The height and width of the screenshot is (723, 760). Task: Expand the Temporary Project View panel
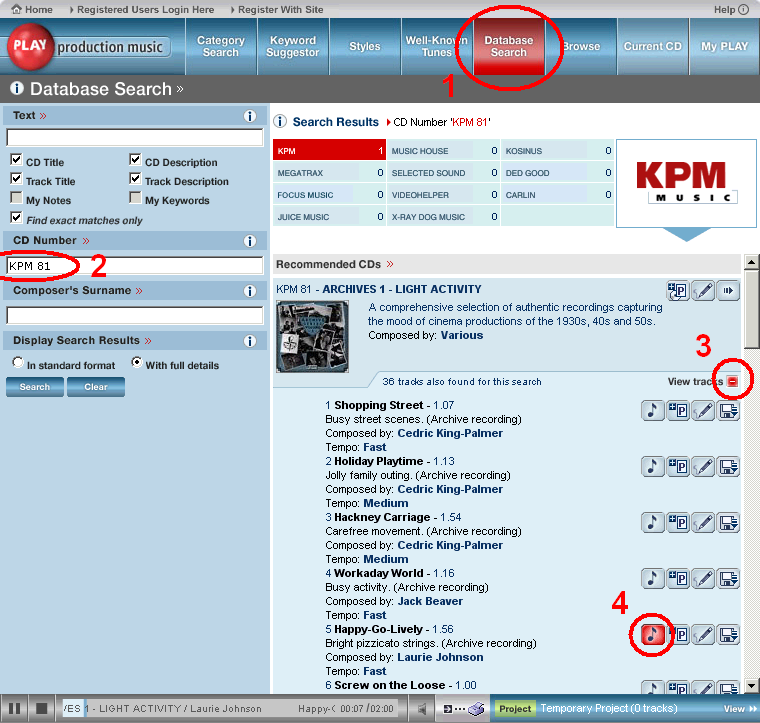(739, 709)
